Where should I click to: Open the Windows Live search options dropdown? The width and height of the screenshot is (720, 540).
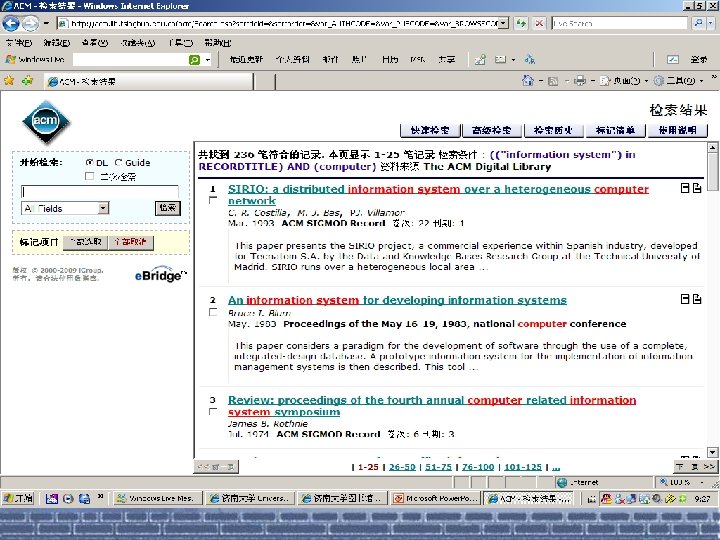click(x=208, y=60)
